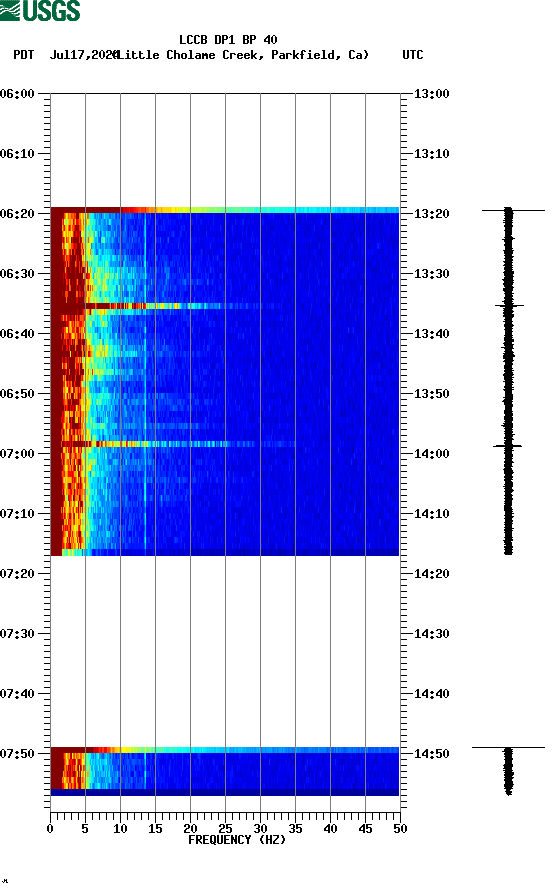The image size is (552, 892).
Task: Select the title text 'LCCB DP1 BP 40'
Action: [228, 40]
